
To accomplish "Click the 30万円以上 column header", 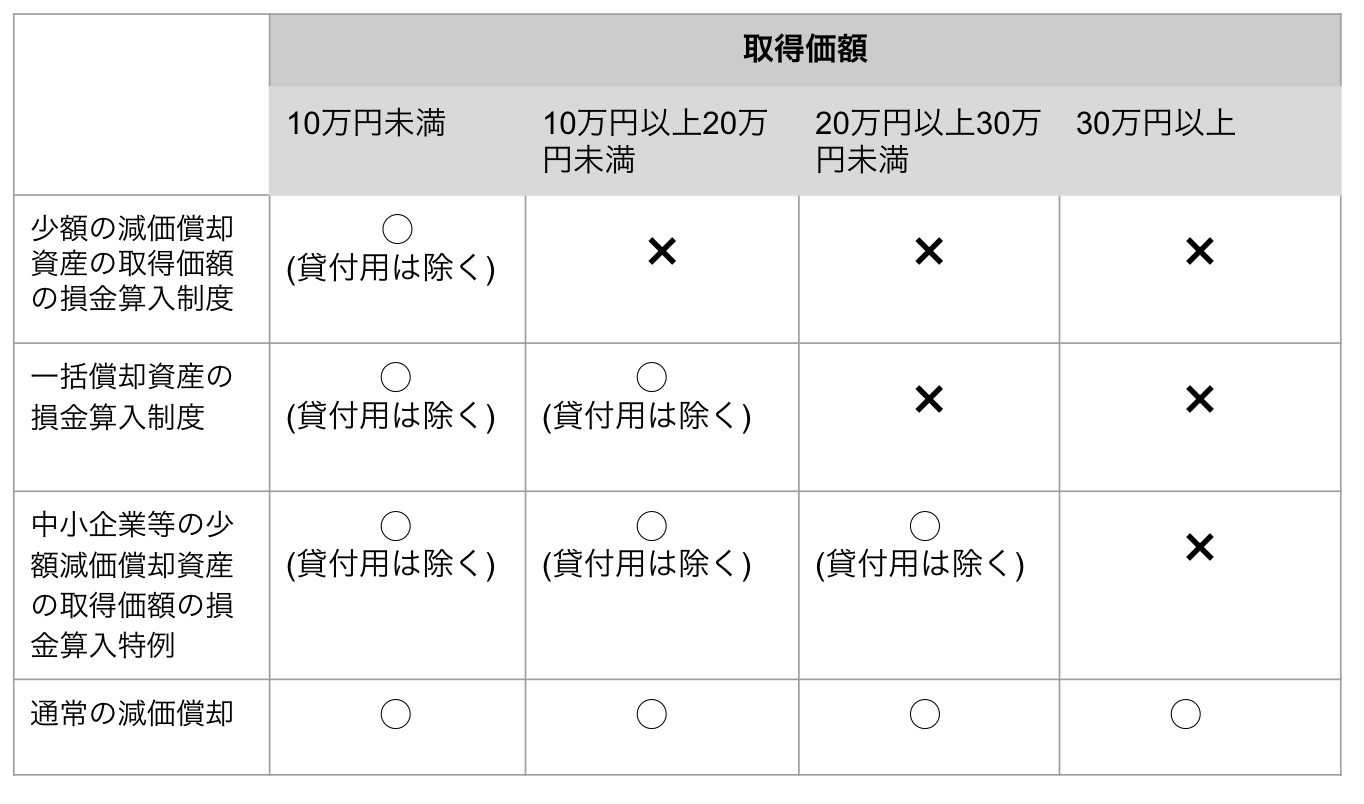I will tap(1156, 124).
